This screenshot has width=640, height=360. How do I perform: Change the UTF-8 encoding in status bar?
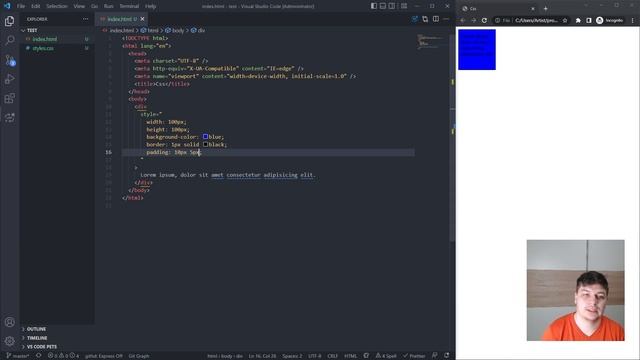[315, 356]
